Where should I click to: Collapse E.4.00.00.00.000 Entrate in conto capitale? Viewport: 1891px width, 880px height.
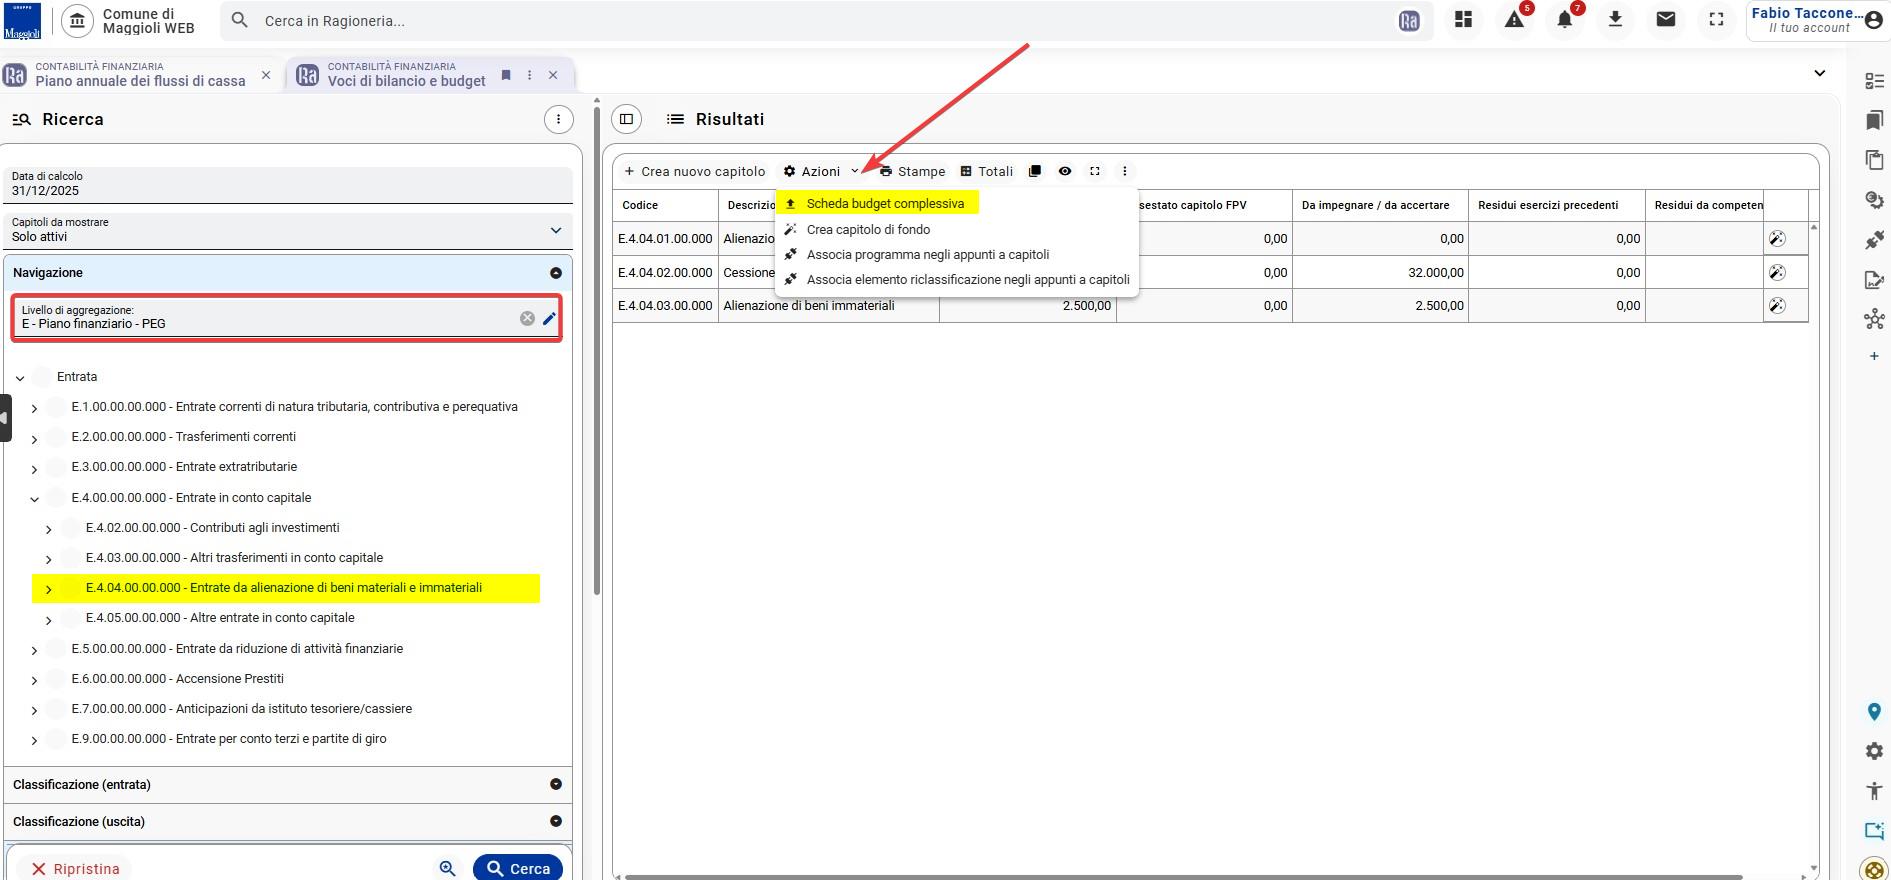coord(34,498)
